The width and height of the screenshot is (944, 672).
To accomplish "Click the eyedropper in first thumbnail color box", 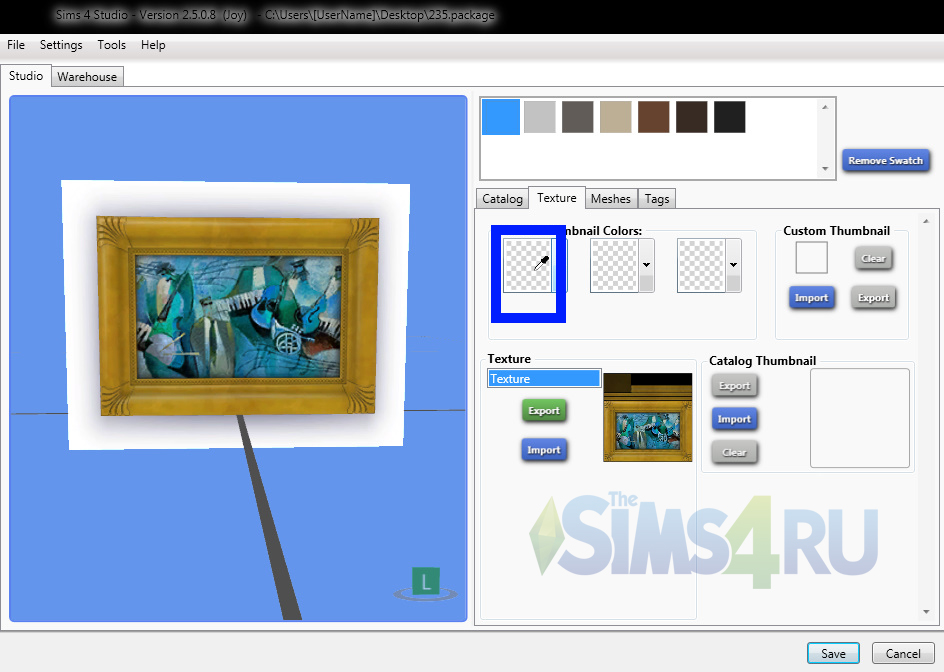I will (x=541, y=264).
